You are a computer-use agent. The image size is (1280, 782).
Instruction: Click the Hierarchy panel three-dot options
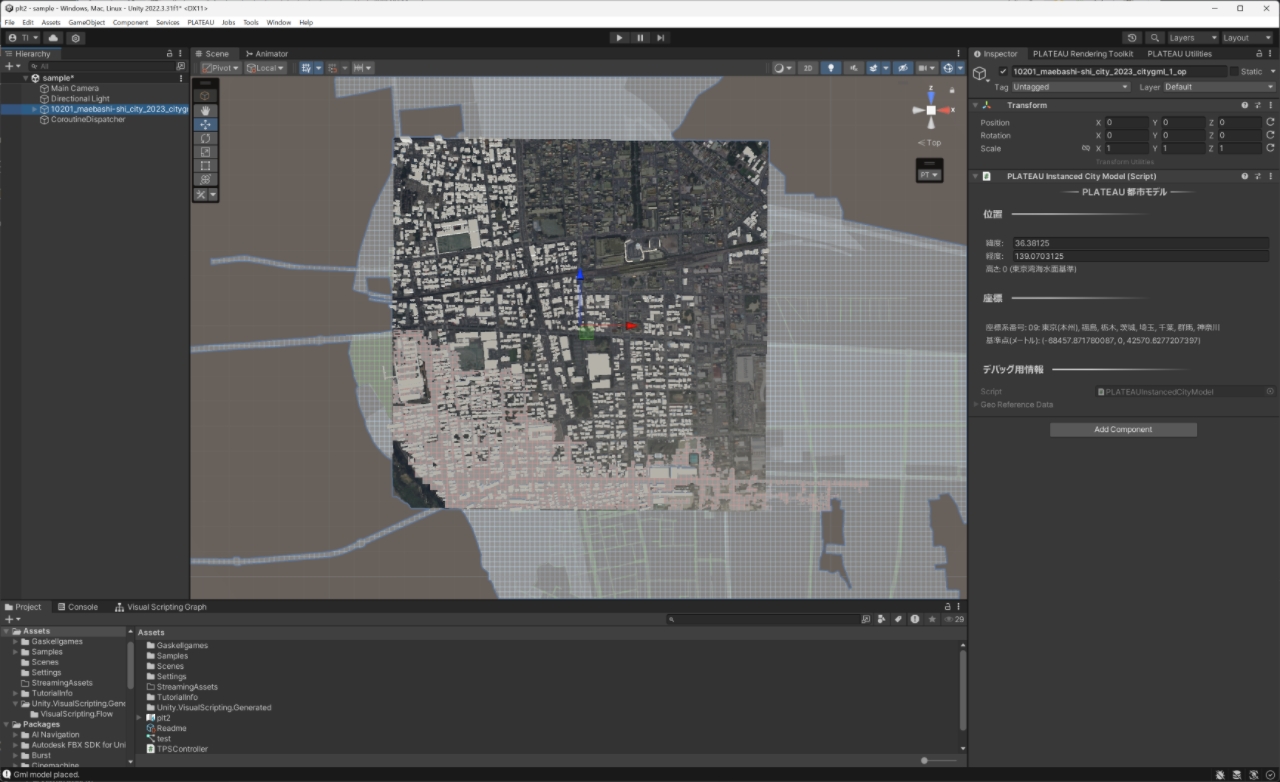(181, 54)
